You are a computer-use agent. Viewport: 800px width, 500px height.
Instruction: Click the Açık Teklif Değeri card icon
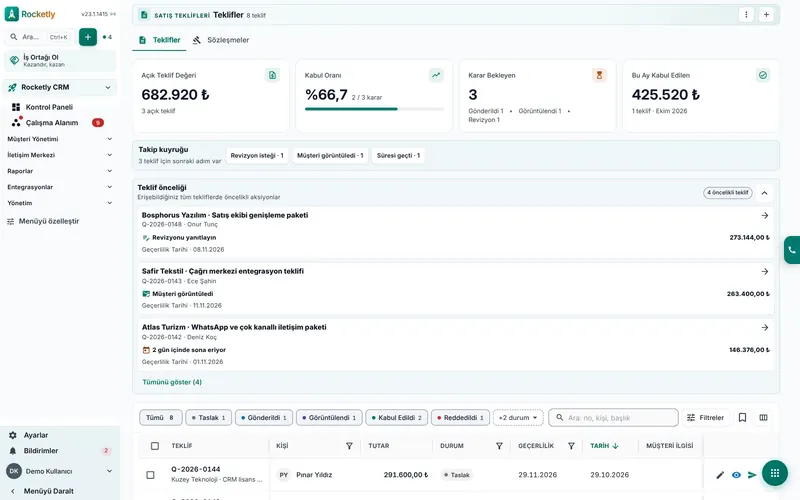[x=272, y=75]
